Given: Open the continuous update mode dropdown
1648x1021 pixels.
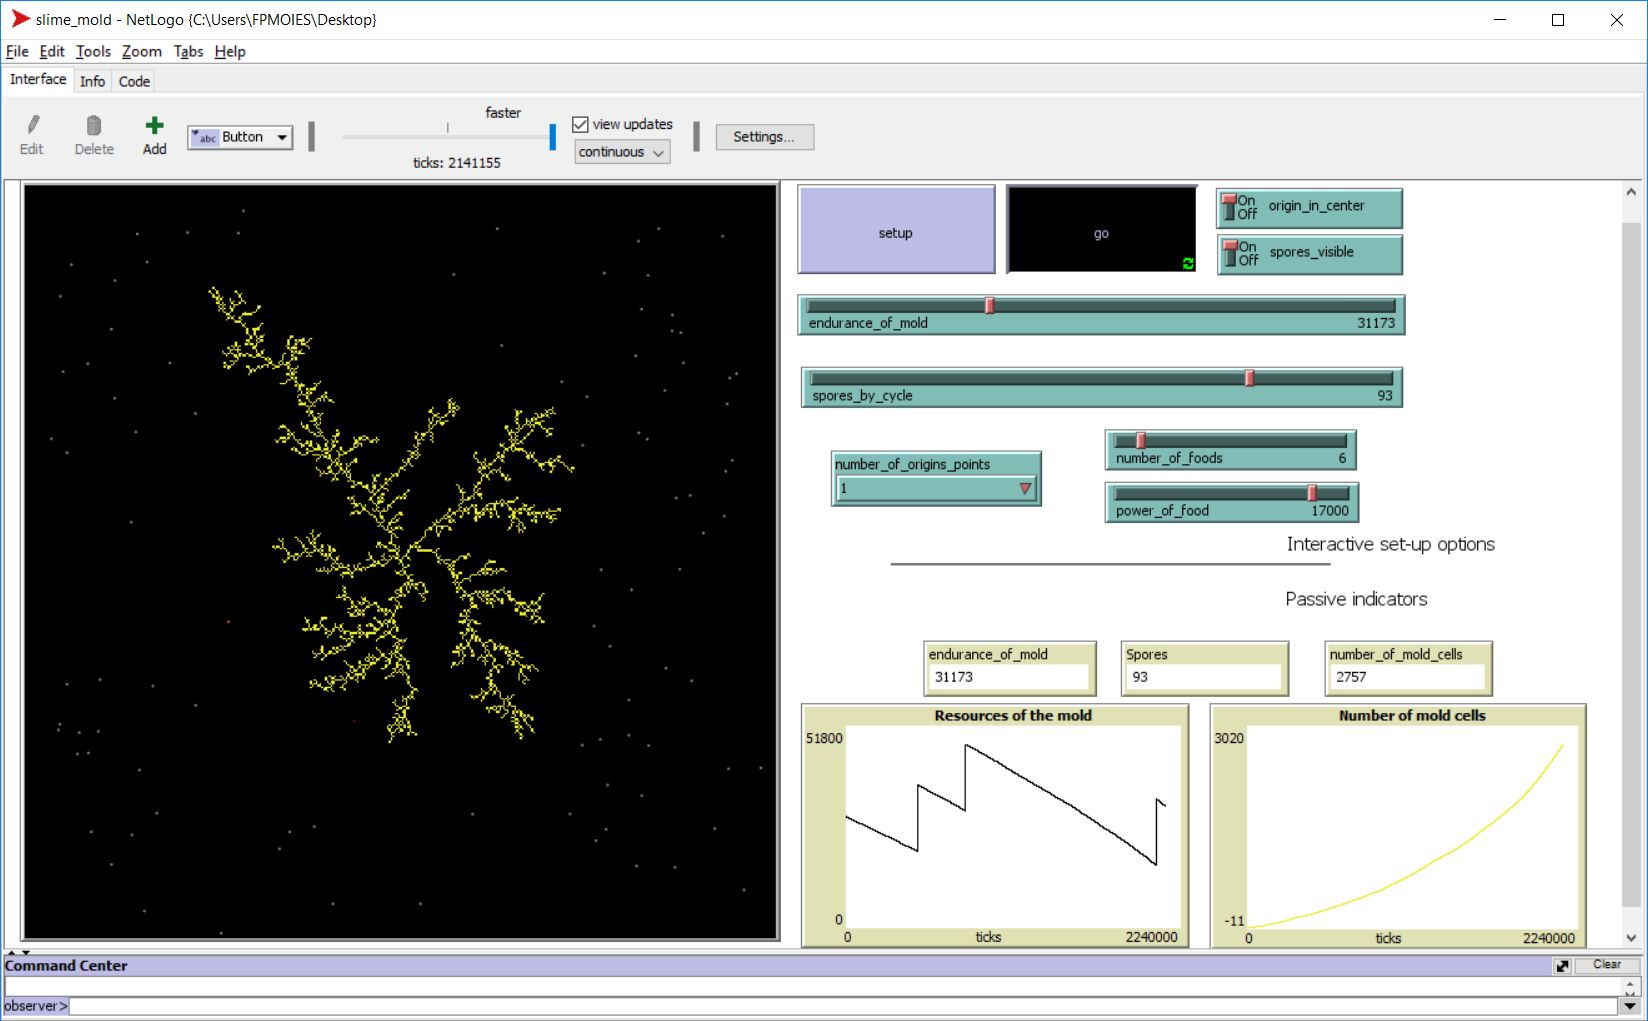Looking at the screenshot, I should tap(622, 152).
